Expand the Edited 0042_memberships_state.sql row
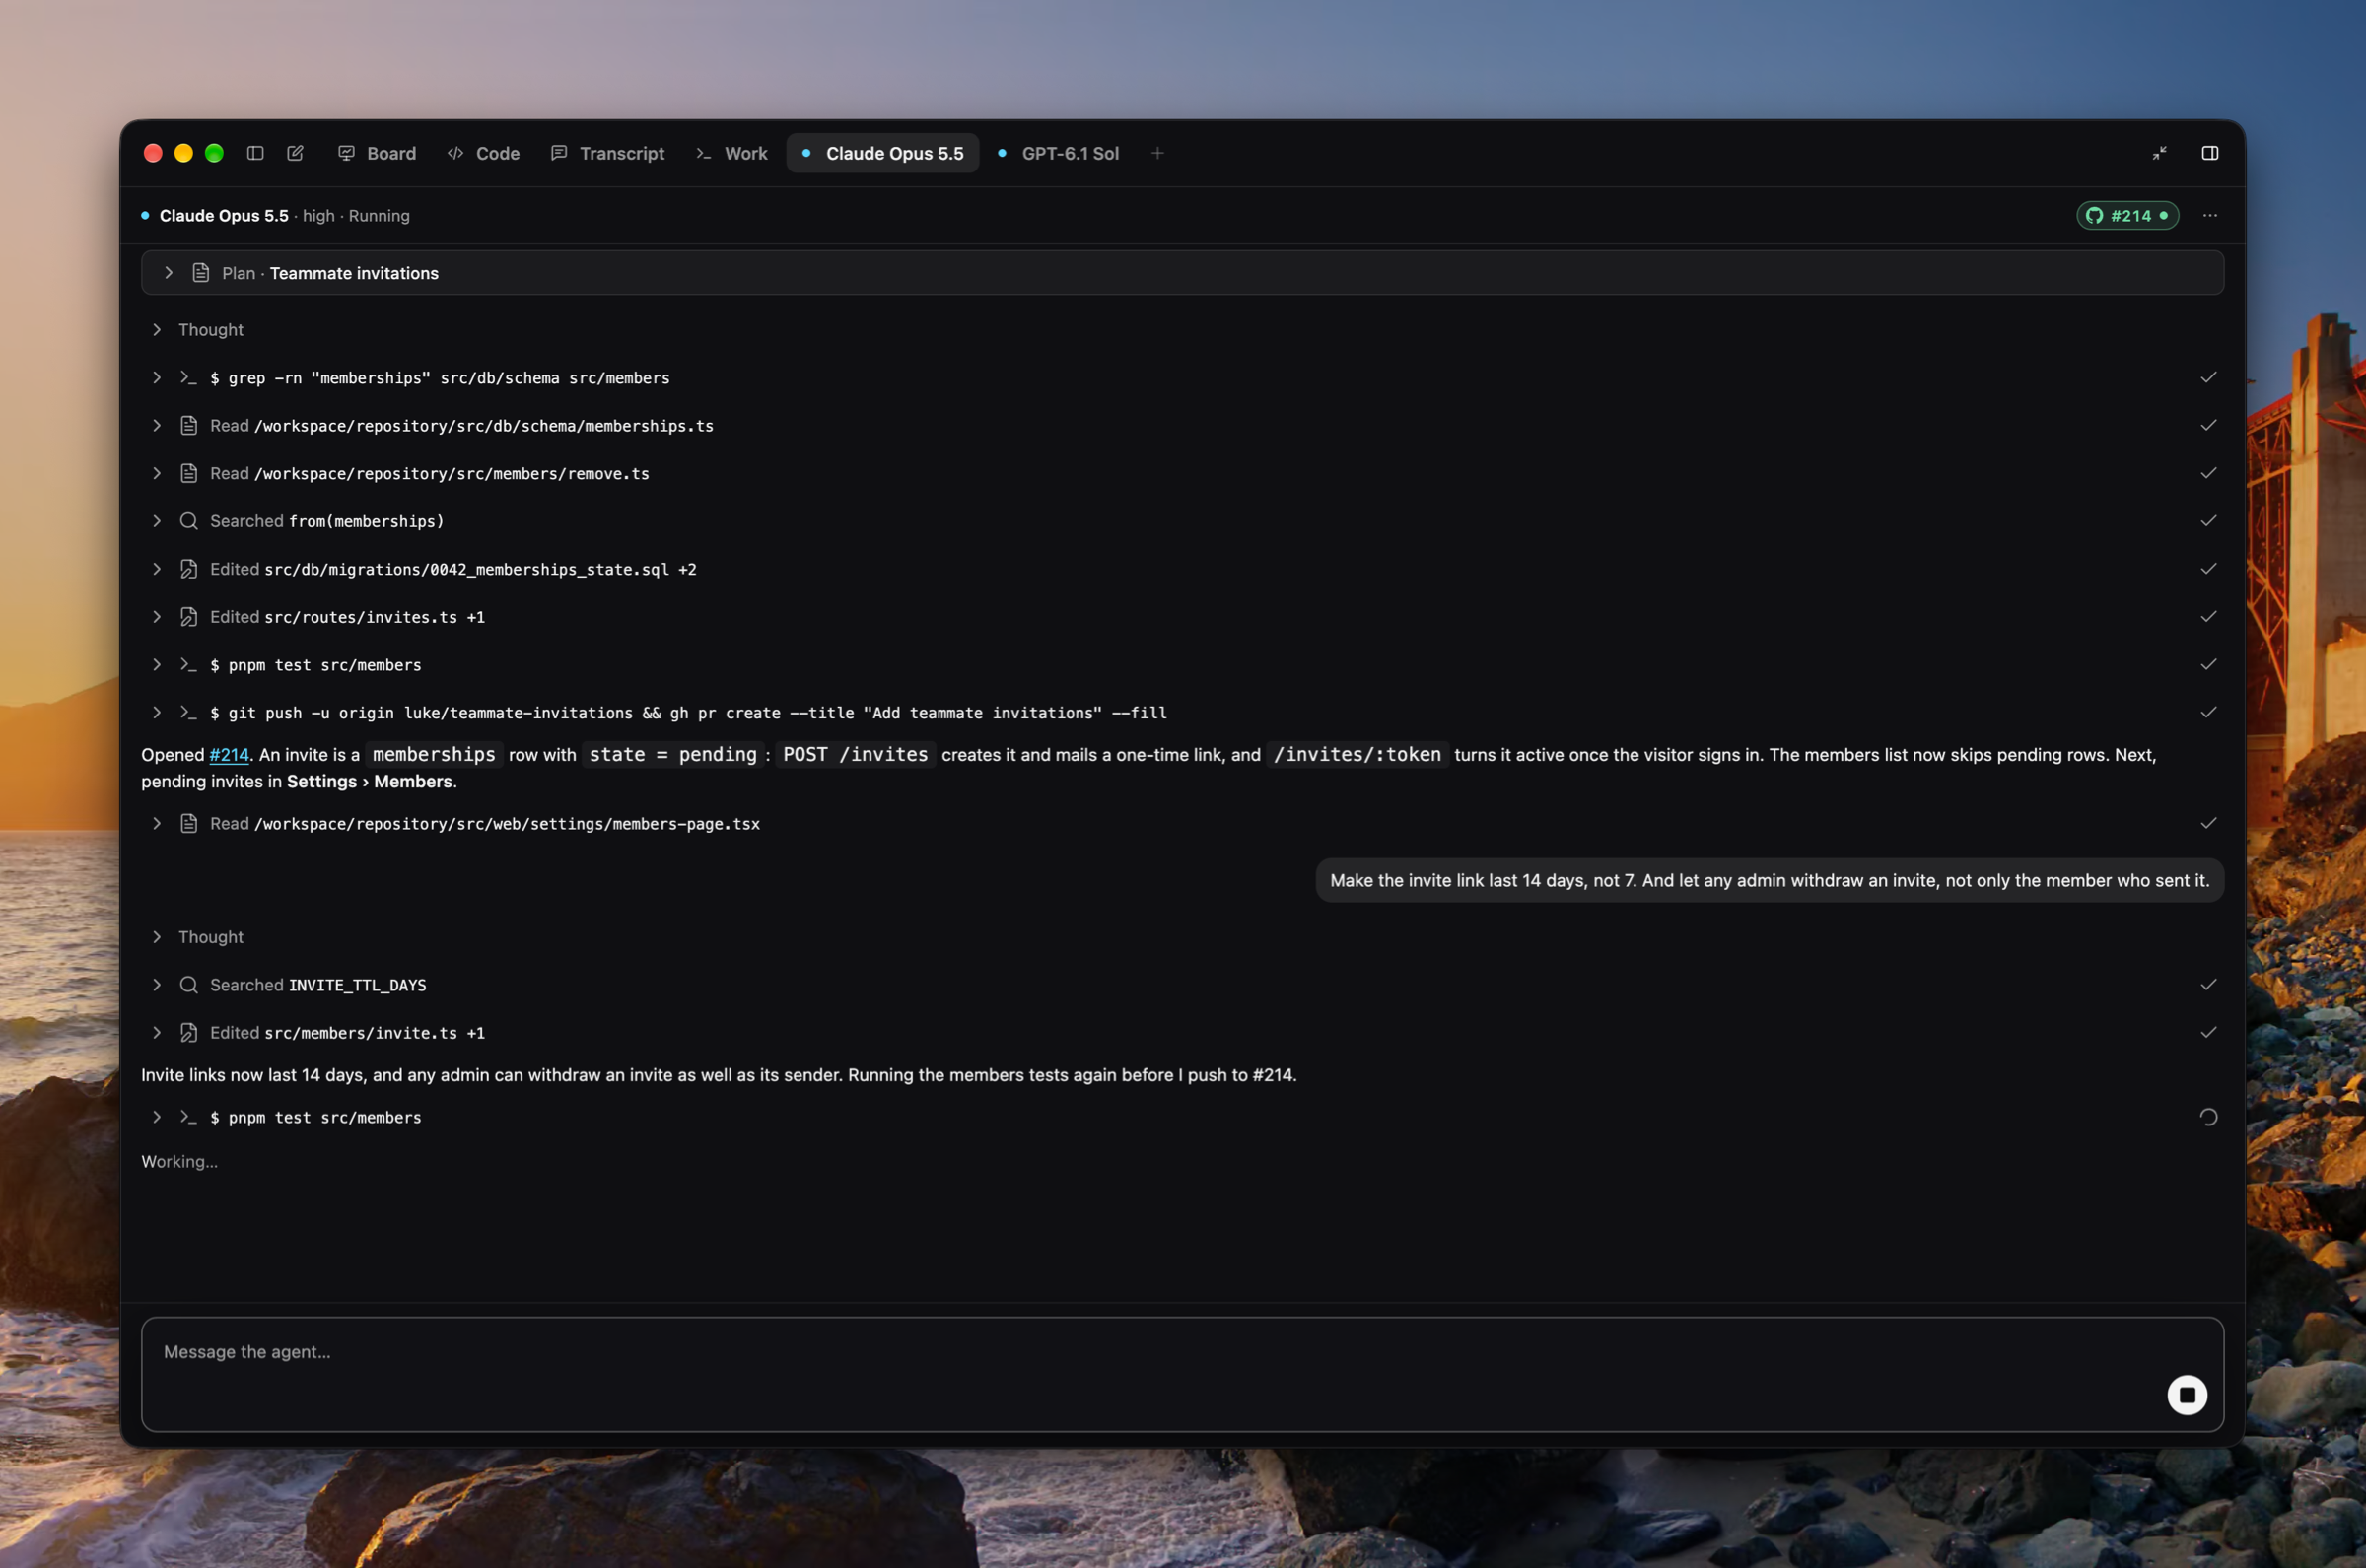This screenshot has height=1568, width=2366. (x=157, y=569)
